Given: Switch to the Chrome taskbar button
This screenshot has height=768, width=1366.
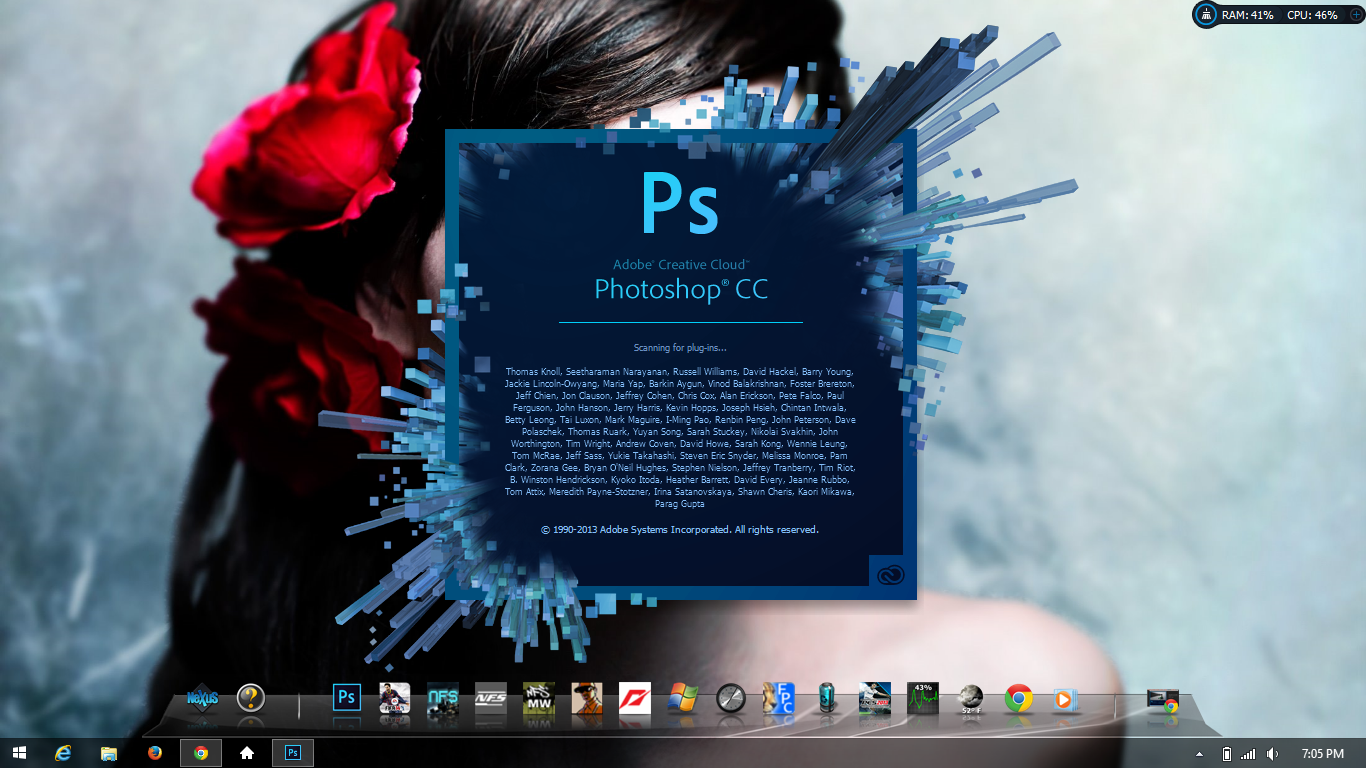Looking at the screenshot, I should (x=201, y=753).
